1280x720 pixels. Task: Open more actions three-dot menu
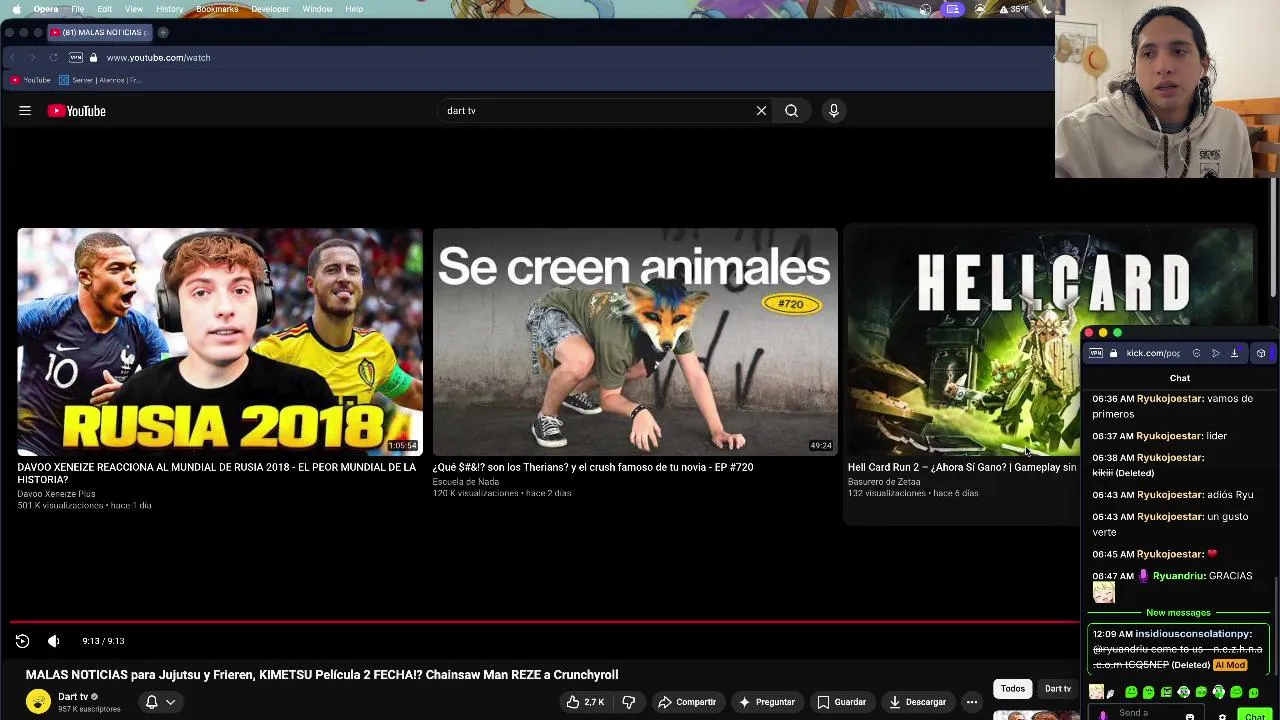[972, 702]
